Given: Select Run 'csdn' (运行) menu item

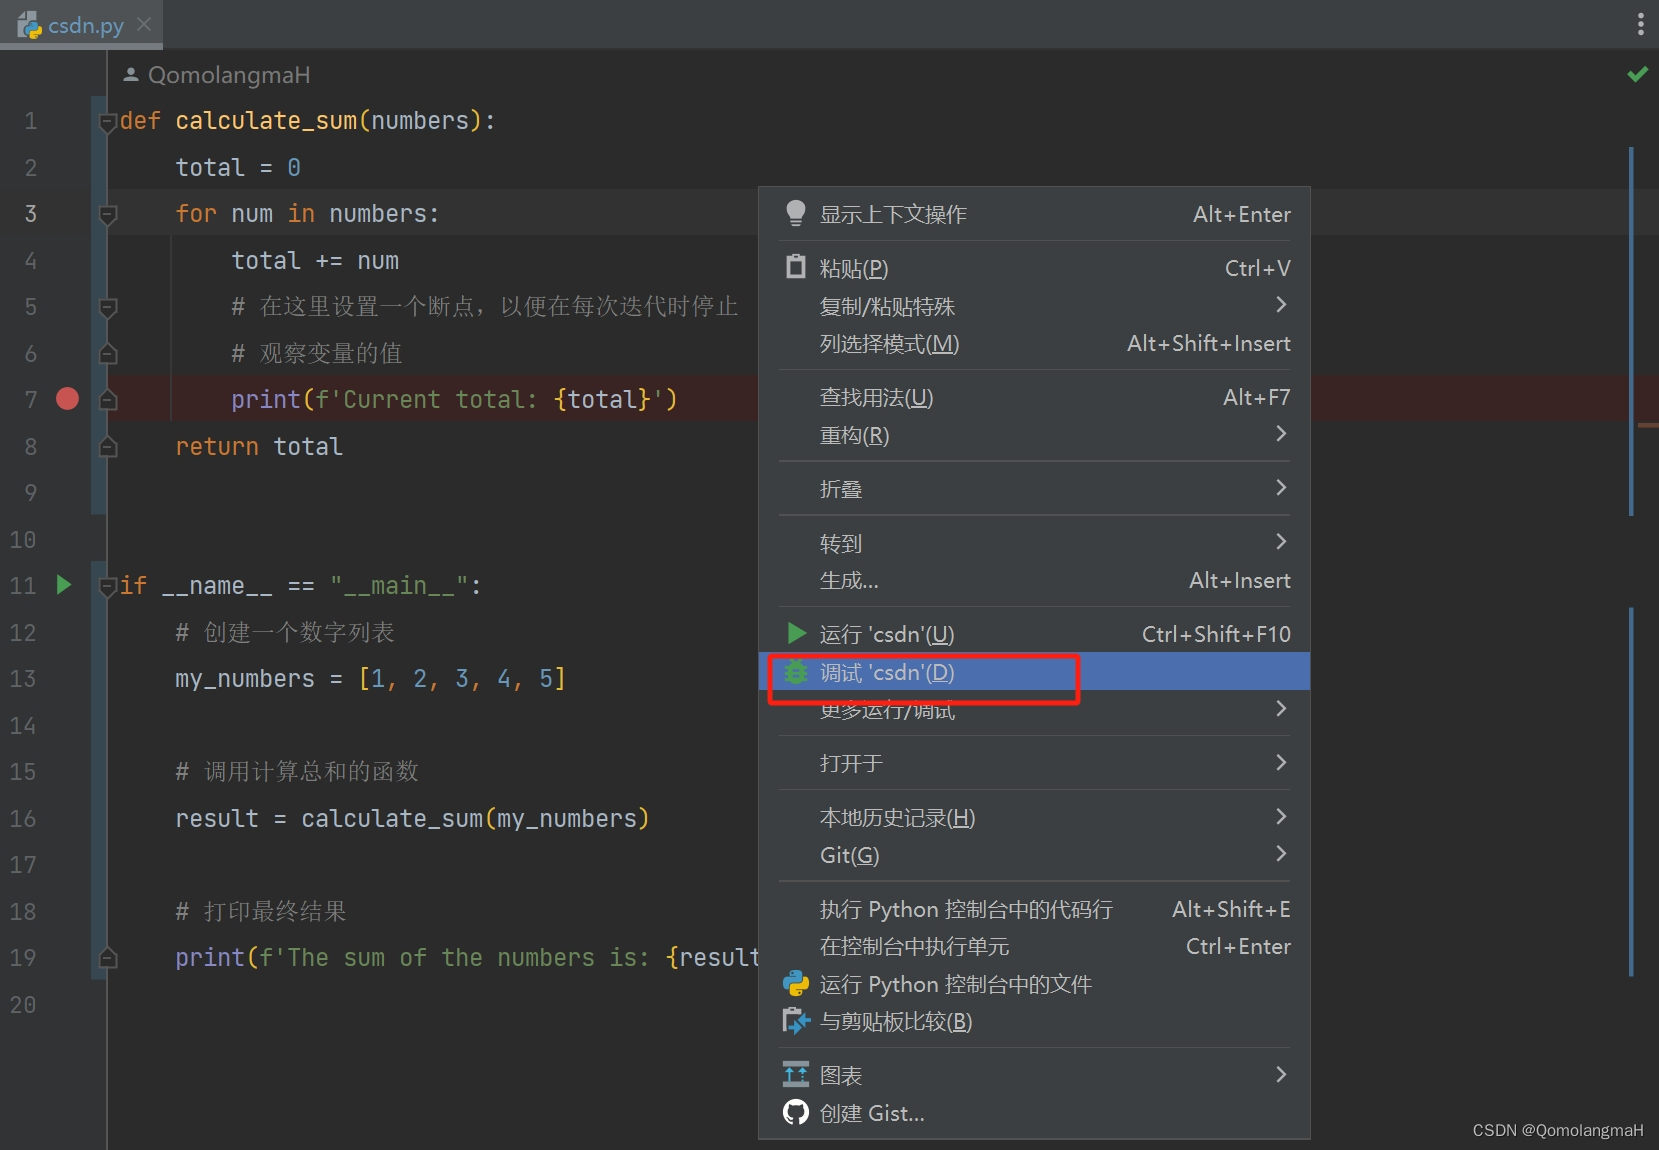Looking at the screenshot, I should pos(1034,634).
